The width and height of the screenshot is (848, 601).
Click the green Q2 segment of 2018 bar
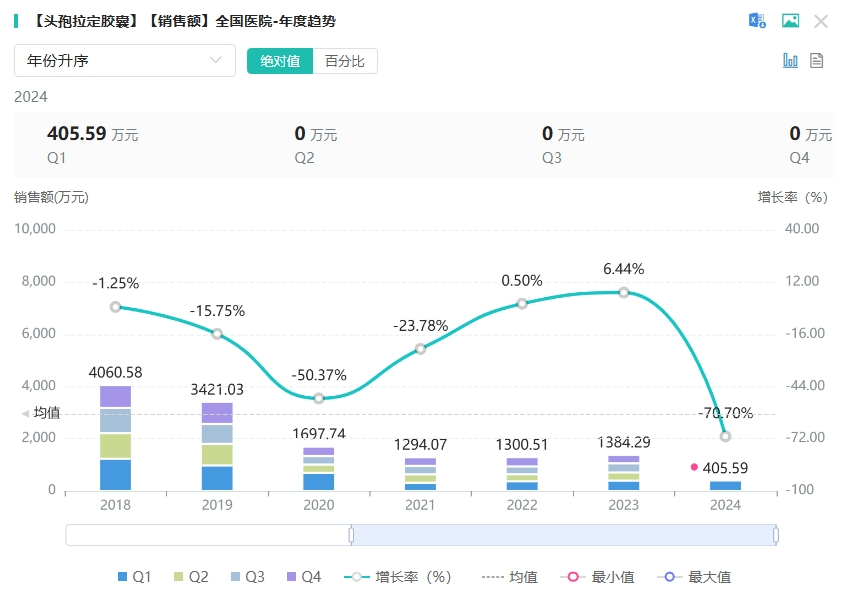[115, 446]
